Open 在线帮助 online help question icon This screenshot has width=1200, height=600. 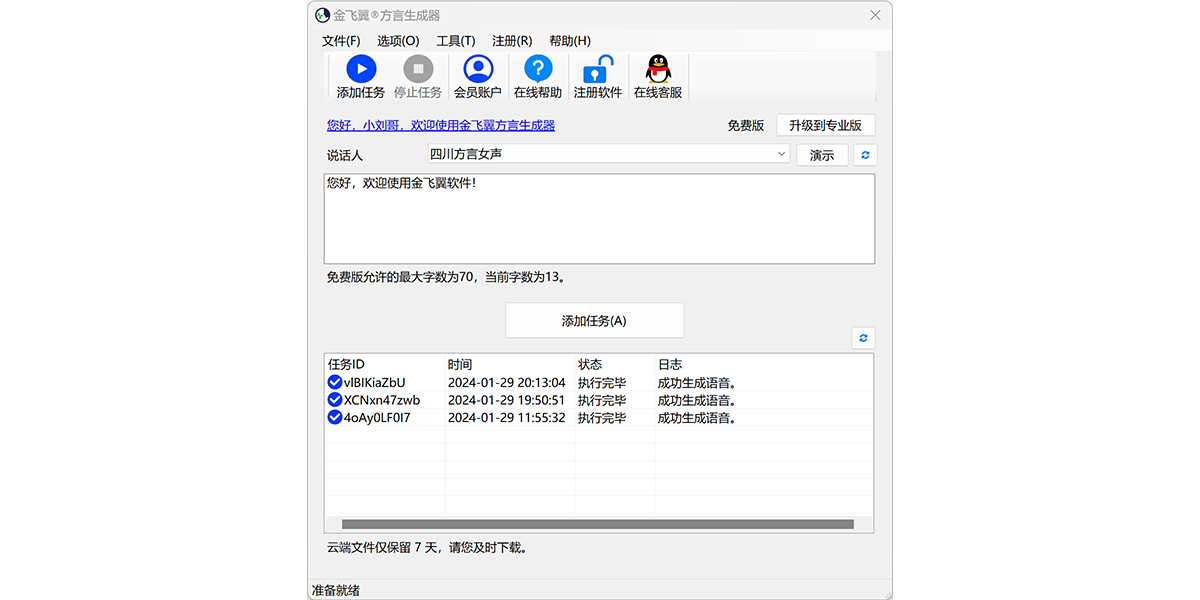[538, 69]
